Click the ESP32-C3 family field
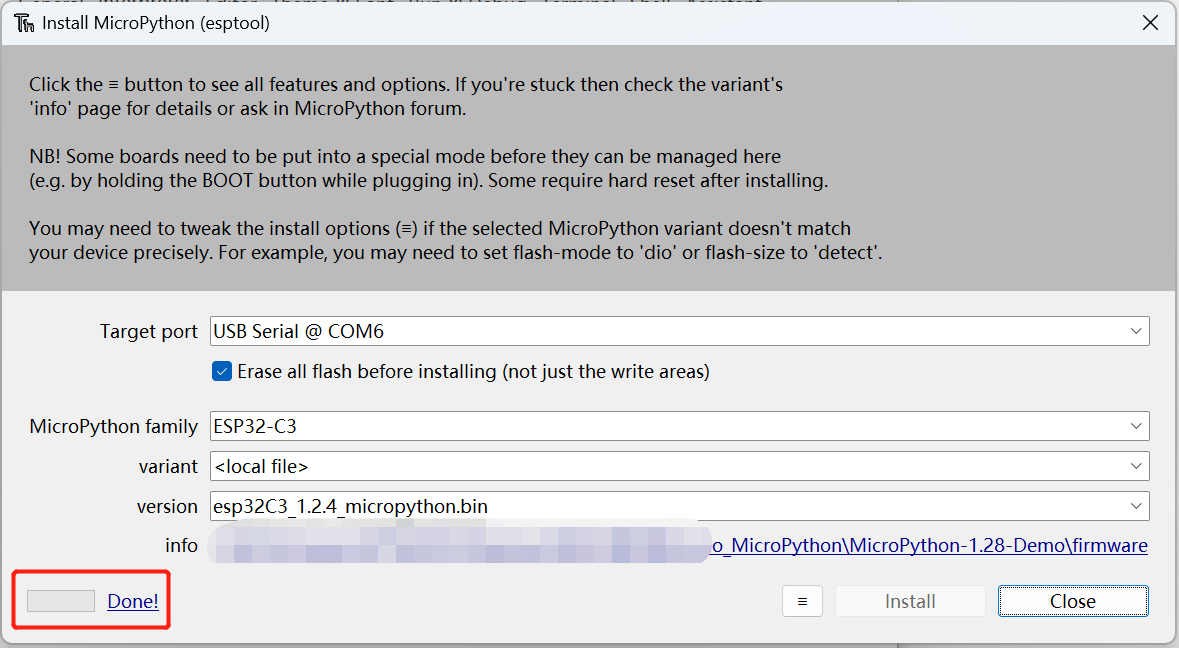This screenshot has width=1179, height=648. [x=679, y=426]
